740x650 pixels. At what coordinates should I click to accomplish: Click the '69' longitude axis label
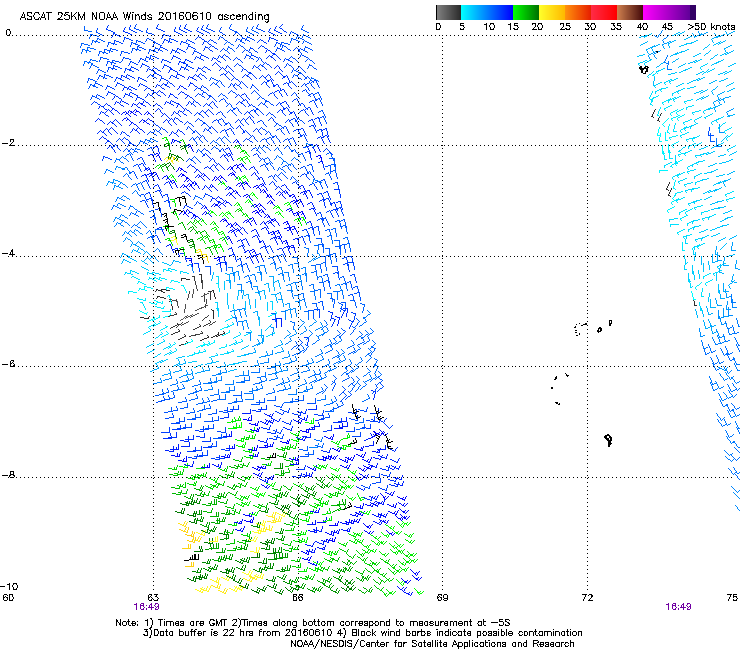tap(442, 598)
